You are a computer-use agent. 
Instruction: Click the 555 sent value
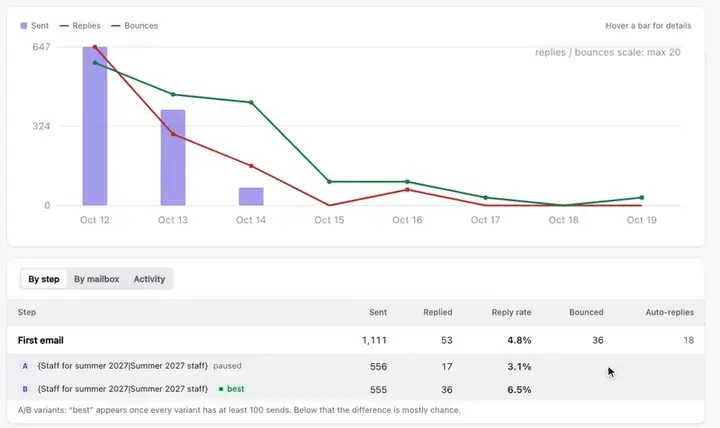click(x=378, y=389)
